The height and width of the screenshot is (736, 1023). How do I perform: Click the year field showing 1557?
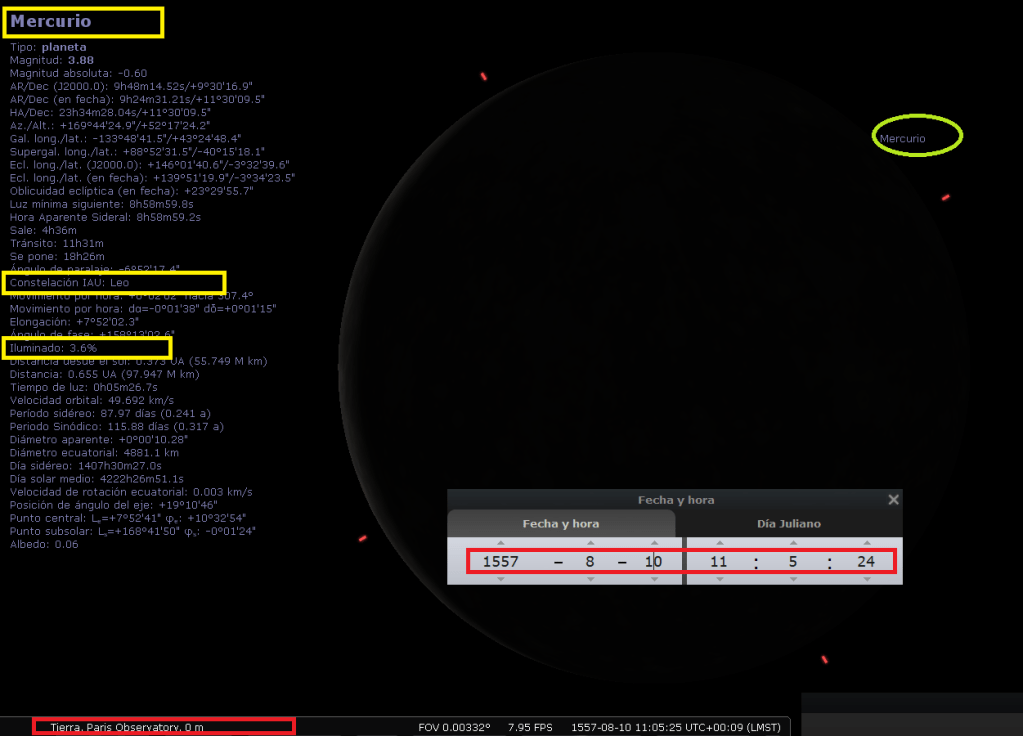click(501, 562)
